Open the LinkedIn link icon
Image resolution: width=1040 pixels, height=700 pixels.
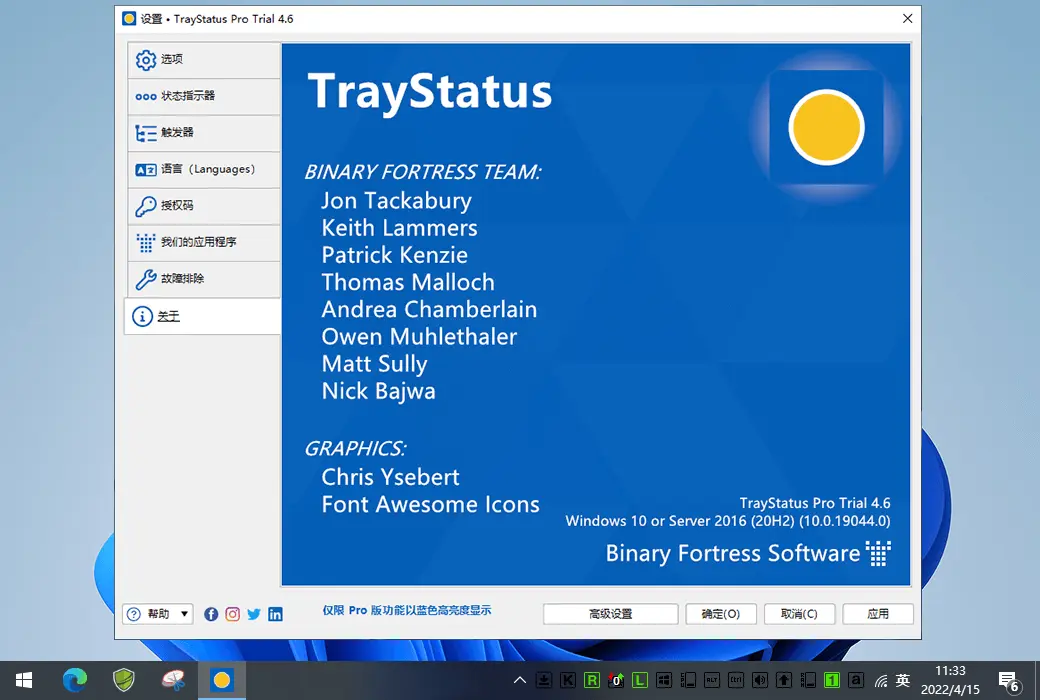[275, 614]
